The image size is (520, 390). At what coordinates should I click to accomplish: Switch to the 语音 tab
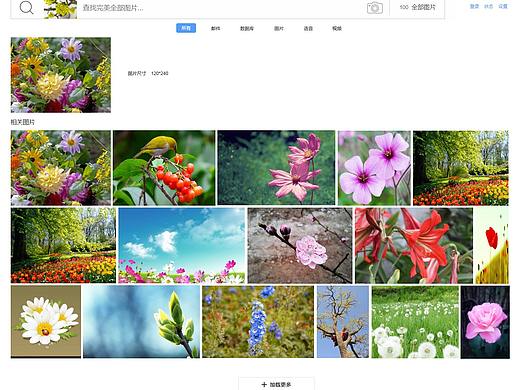click(308, 28)
